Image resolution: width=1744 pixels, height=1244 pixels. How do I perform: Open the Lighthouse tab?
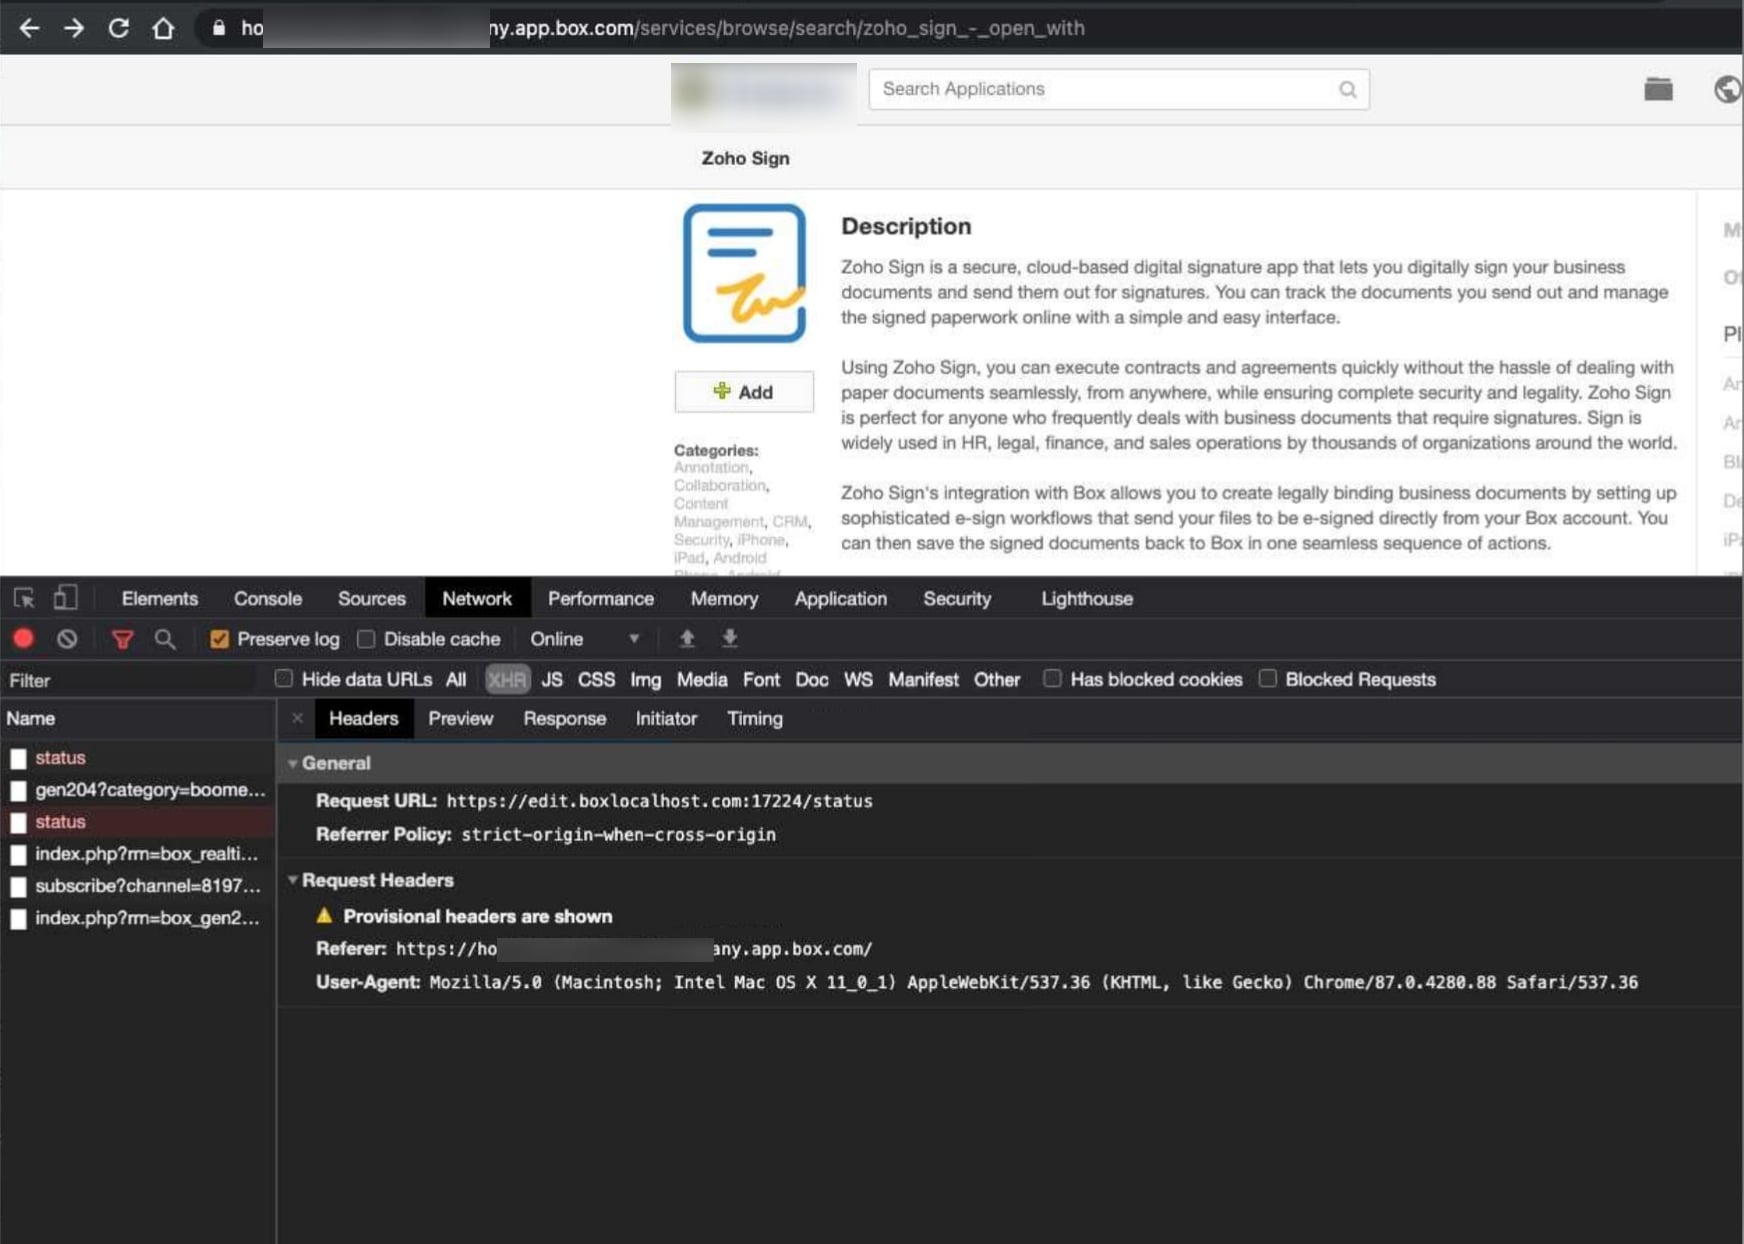point(1087,598)
